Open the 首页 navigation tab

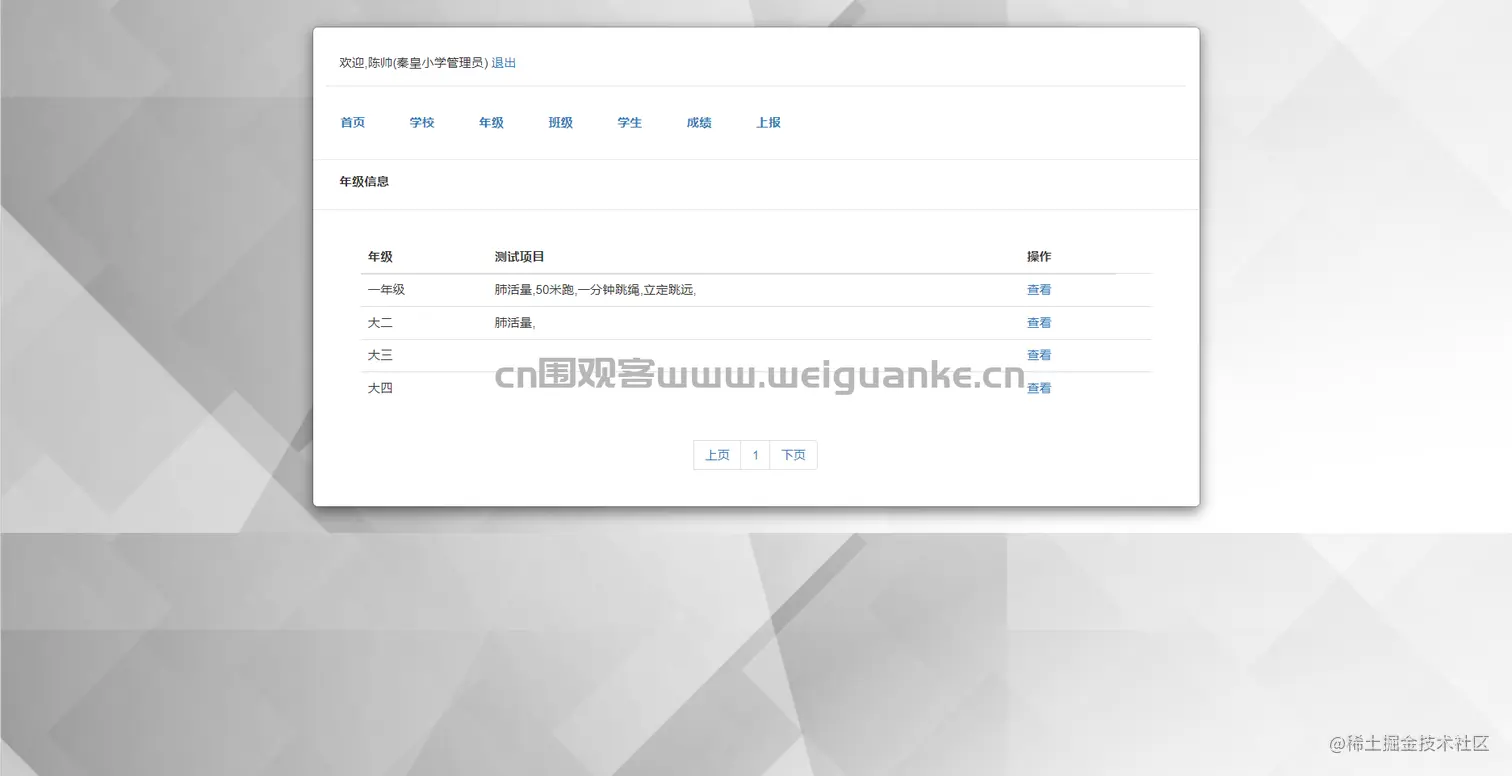[353, 123]
